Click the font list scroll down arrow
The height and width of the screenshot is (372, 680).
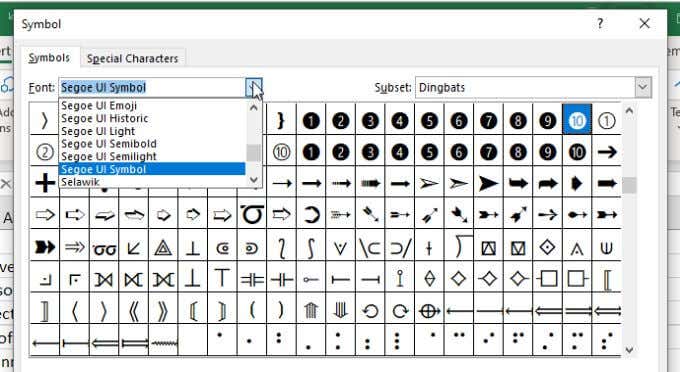tap(254, 179)
